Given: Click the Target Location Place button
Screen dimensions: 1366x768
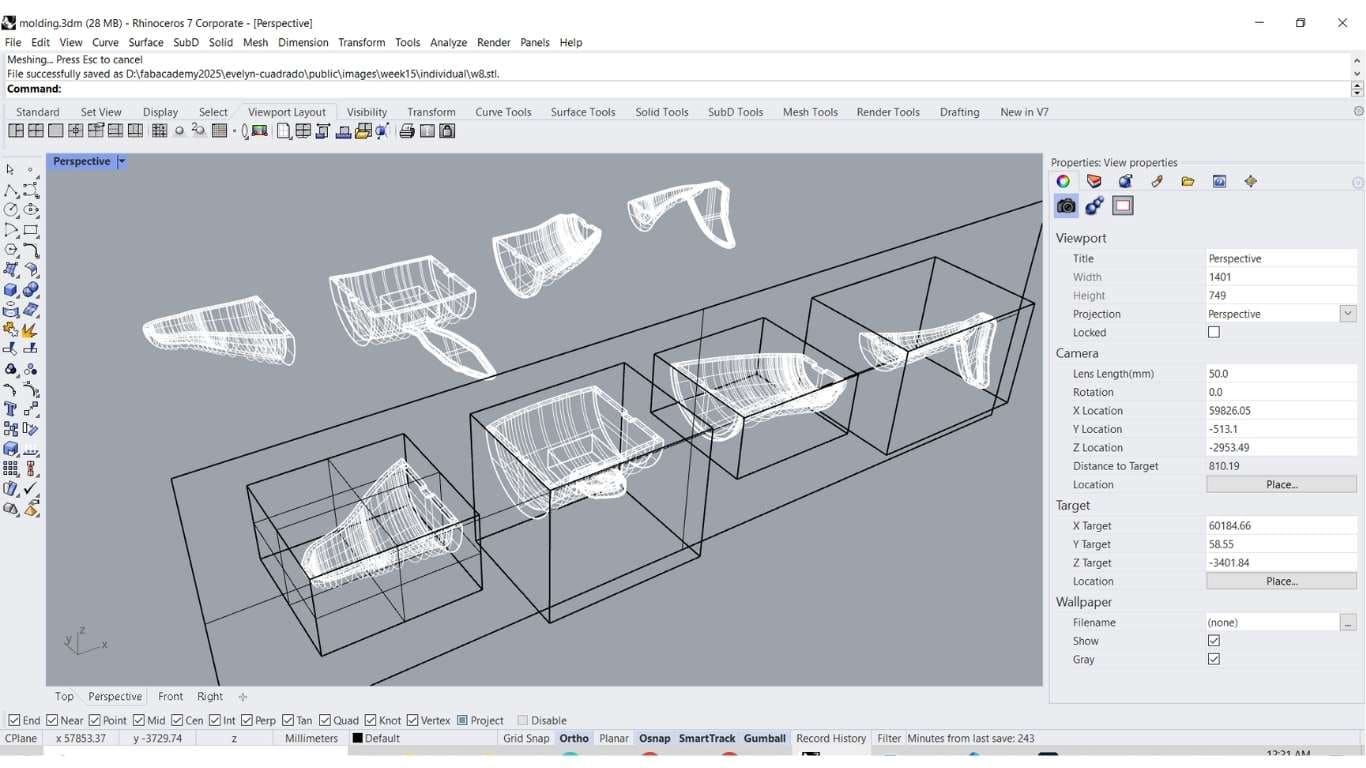Looking at the screenshot, I should pyautogui.click(x=1282, y=581).
